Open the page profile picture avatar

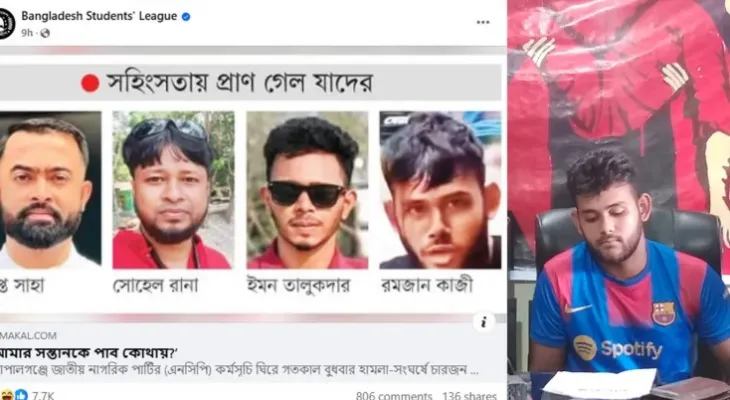tap(7, 23)
